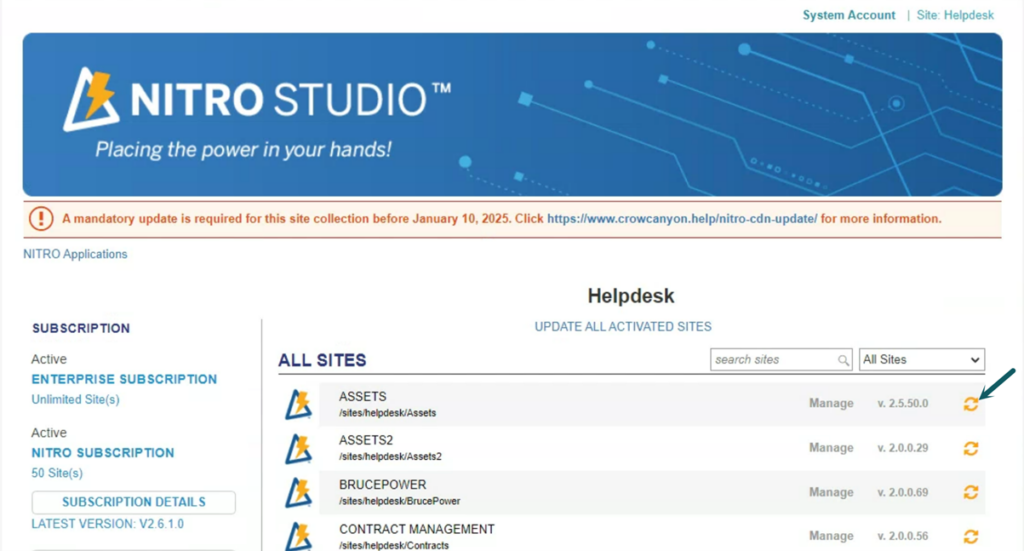Select the CONTRACT MANAGEMENT site name
Viewport: 1024px width, 551px height.
[417, 529]
